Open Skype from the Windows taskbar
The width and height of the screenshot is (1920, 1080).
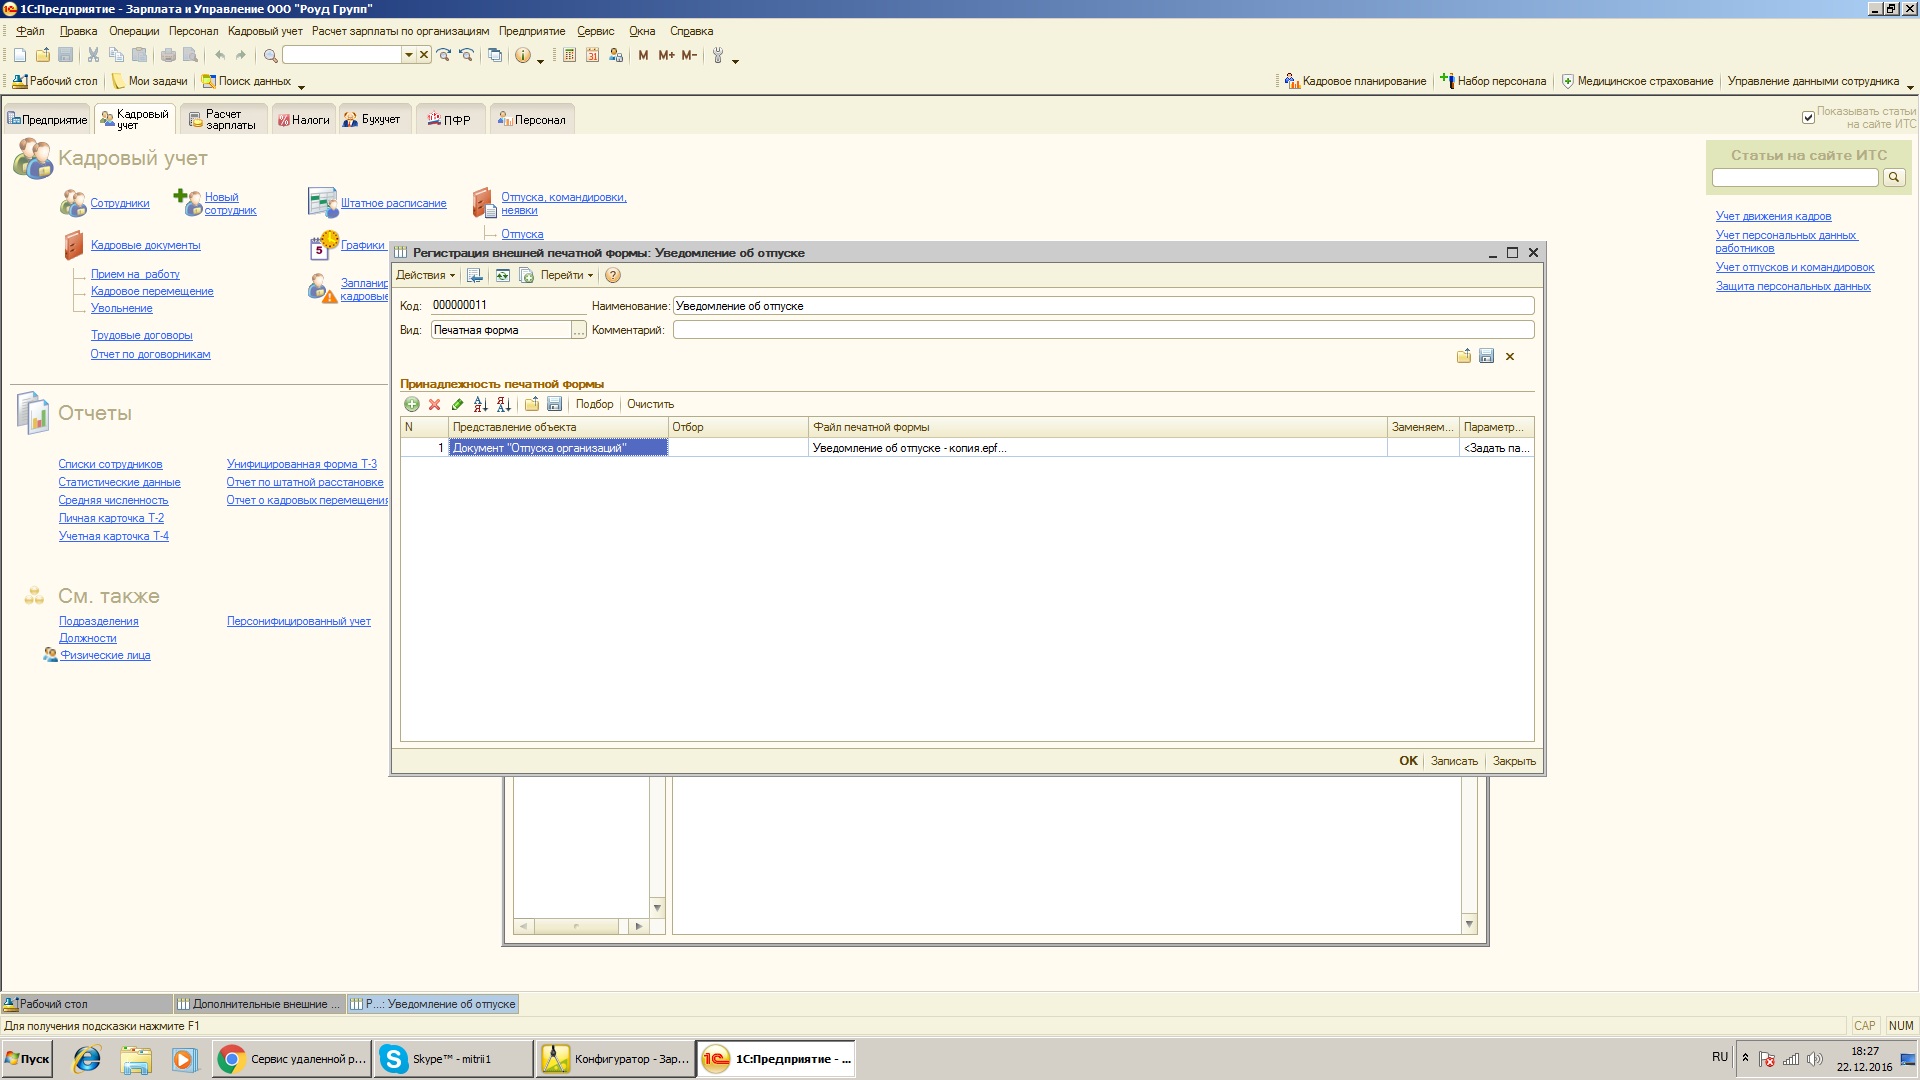452,1058
